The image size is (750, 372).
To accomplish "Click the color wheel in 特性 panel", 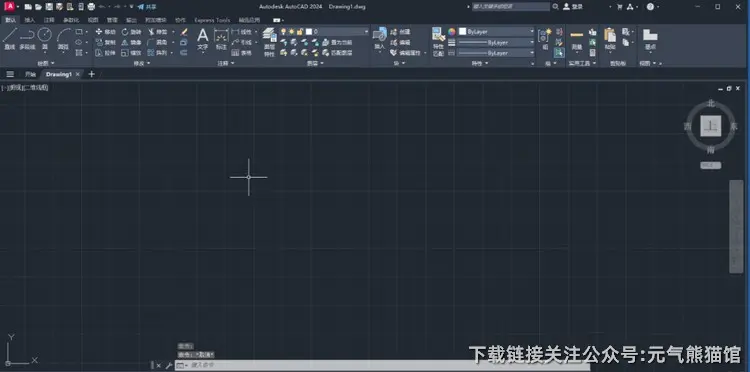I will pos(452,32).
